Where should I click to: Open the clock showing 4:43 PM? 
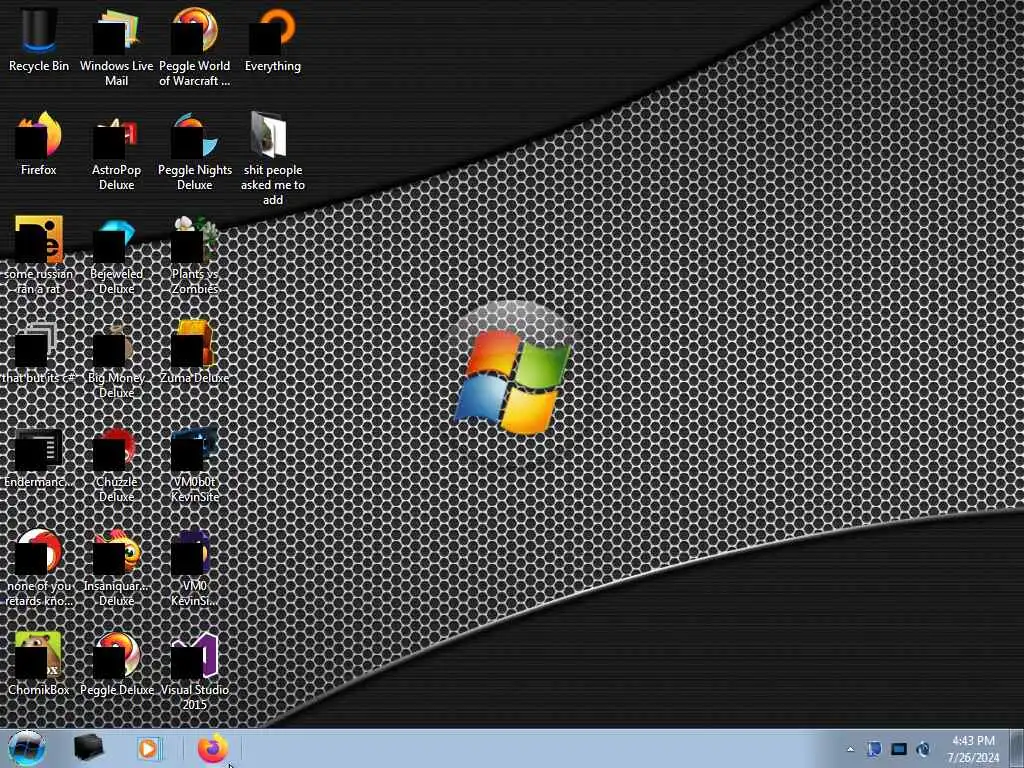click(x=973, y=748)
